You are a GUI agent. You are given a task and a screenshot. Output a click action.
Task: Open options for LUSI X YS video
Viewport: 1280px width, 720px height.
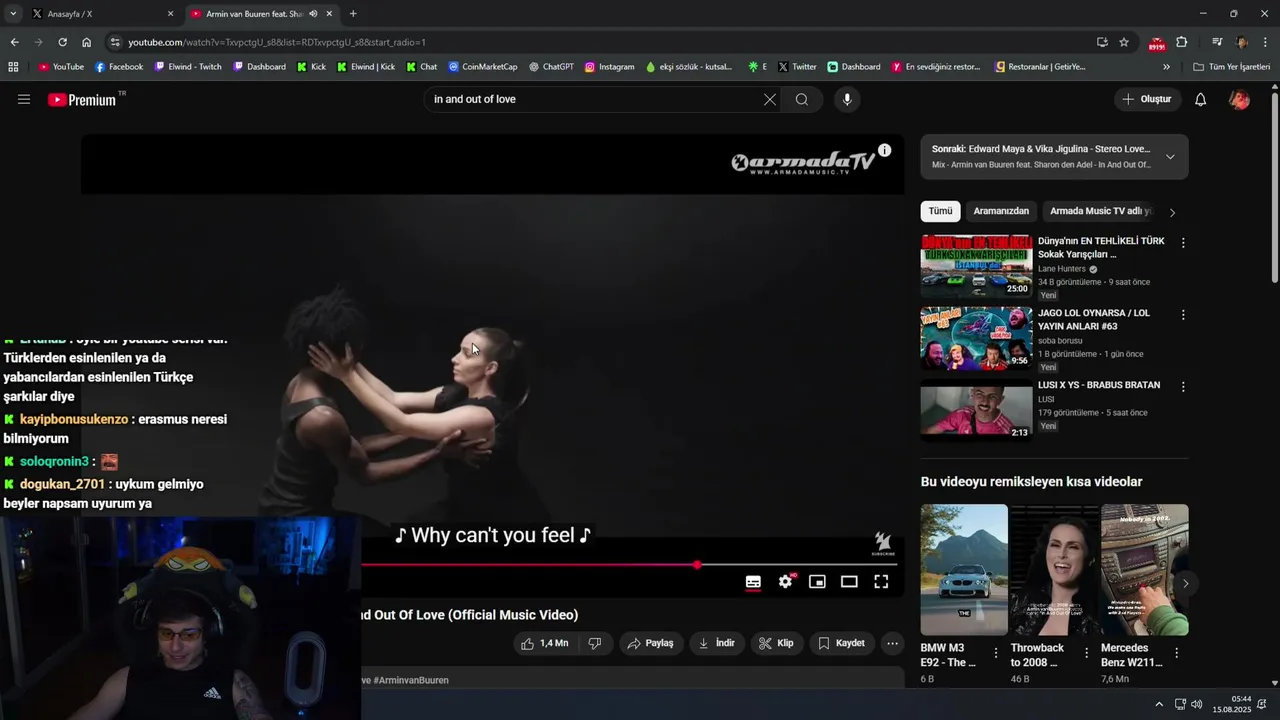pyautogui.click(x=1183, y=386)
